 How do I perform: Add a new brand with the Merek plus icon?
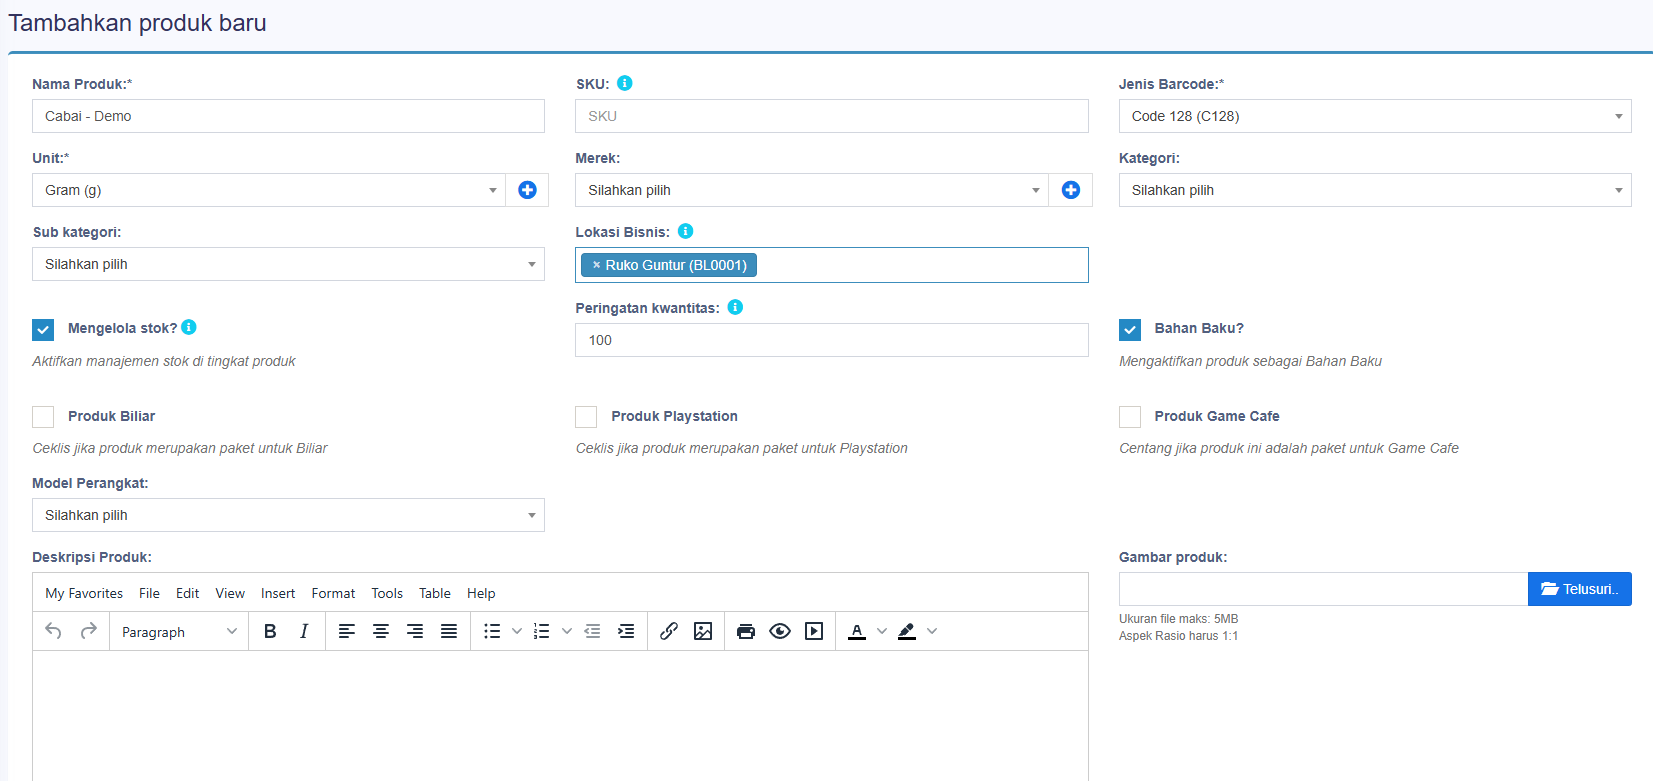(x=1071, y=190)
